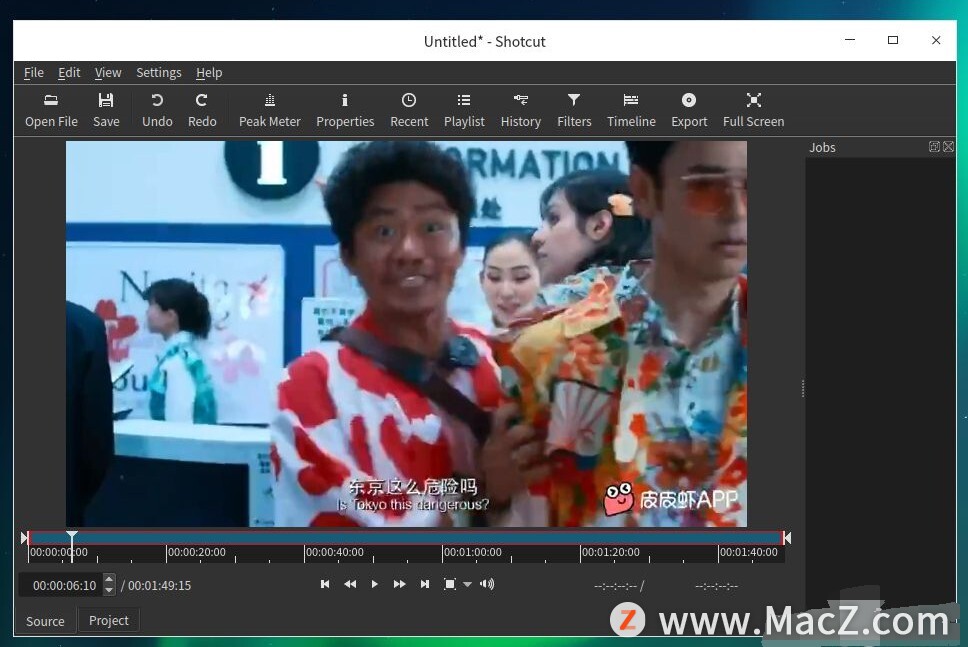This screenshot has height=647, width=968.
Task: Increment timecode with up stepper arrow
Action: [x=109, y=580]
